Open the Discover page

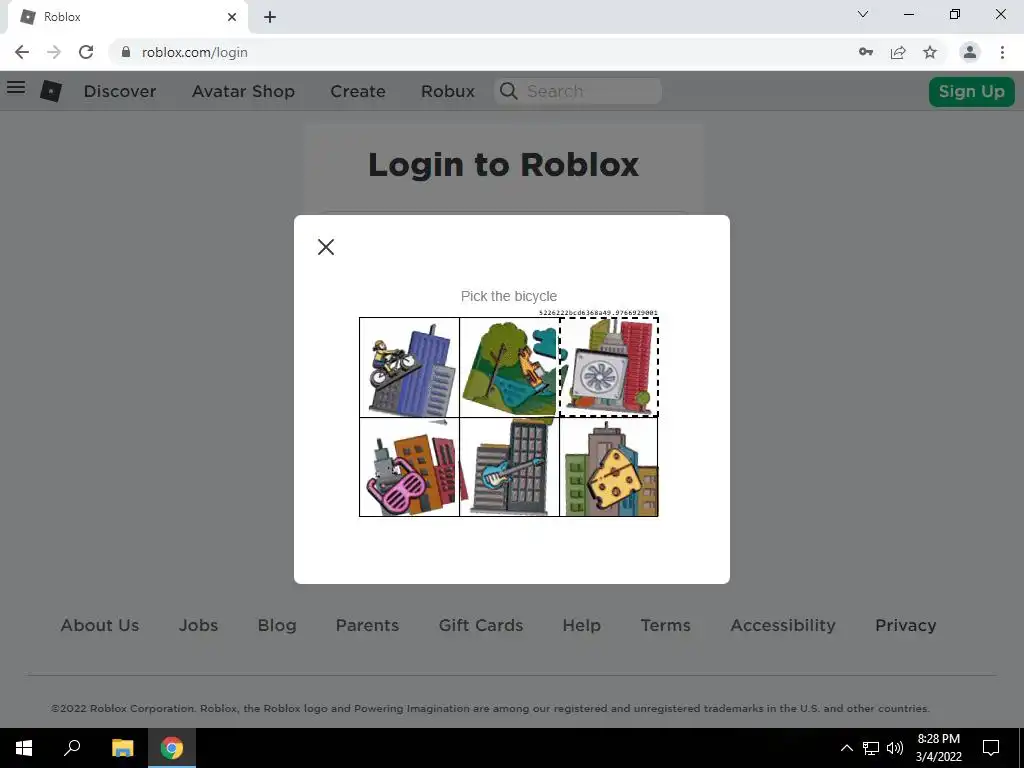click(120, 91)
